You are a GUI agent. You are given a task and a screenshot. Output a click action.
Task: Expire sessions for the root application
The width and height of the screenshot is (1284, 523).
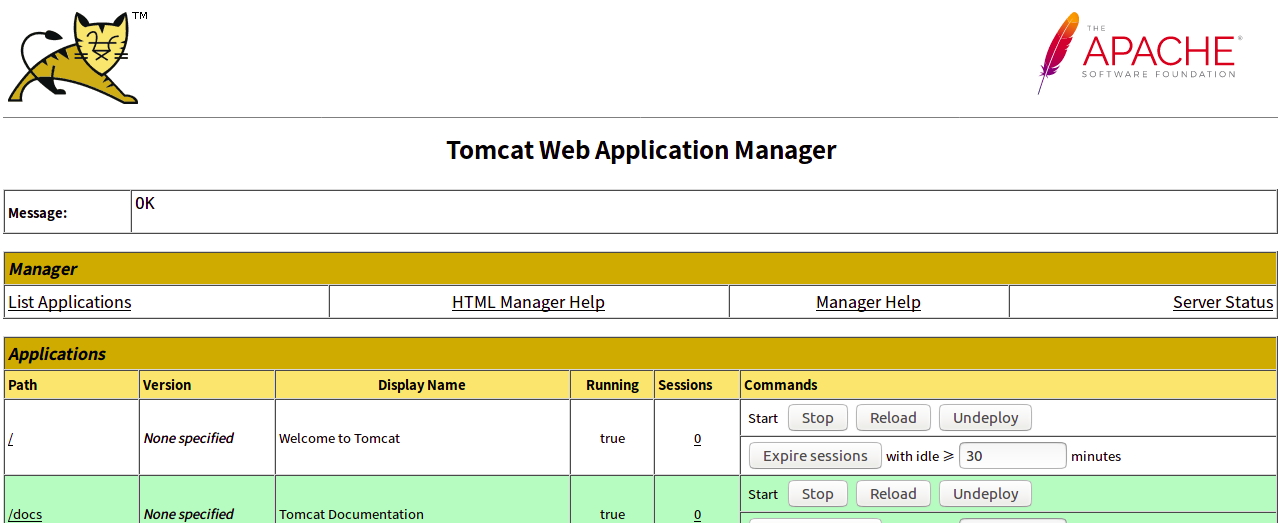815,456
